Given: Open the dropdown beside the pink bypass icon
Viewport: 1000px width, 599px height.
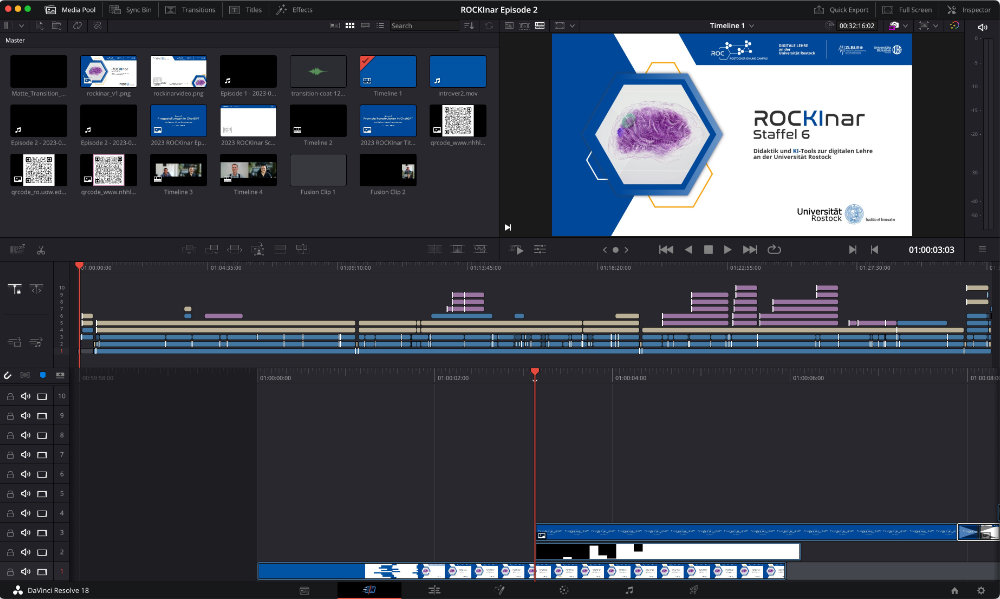Looking at the screenshot, I should [905, 26].
